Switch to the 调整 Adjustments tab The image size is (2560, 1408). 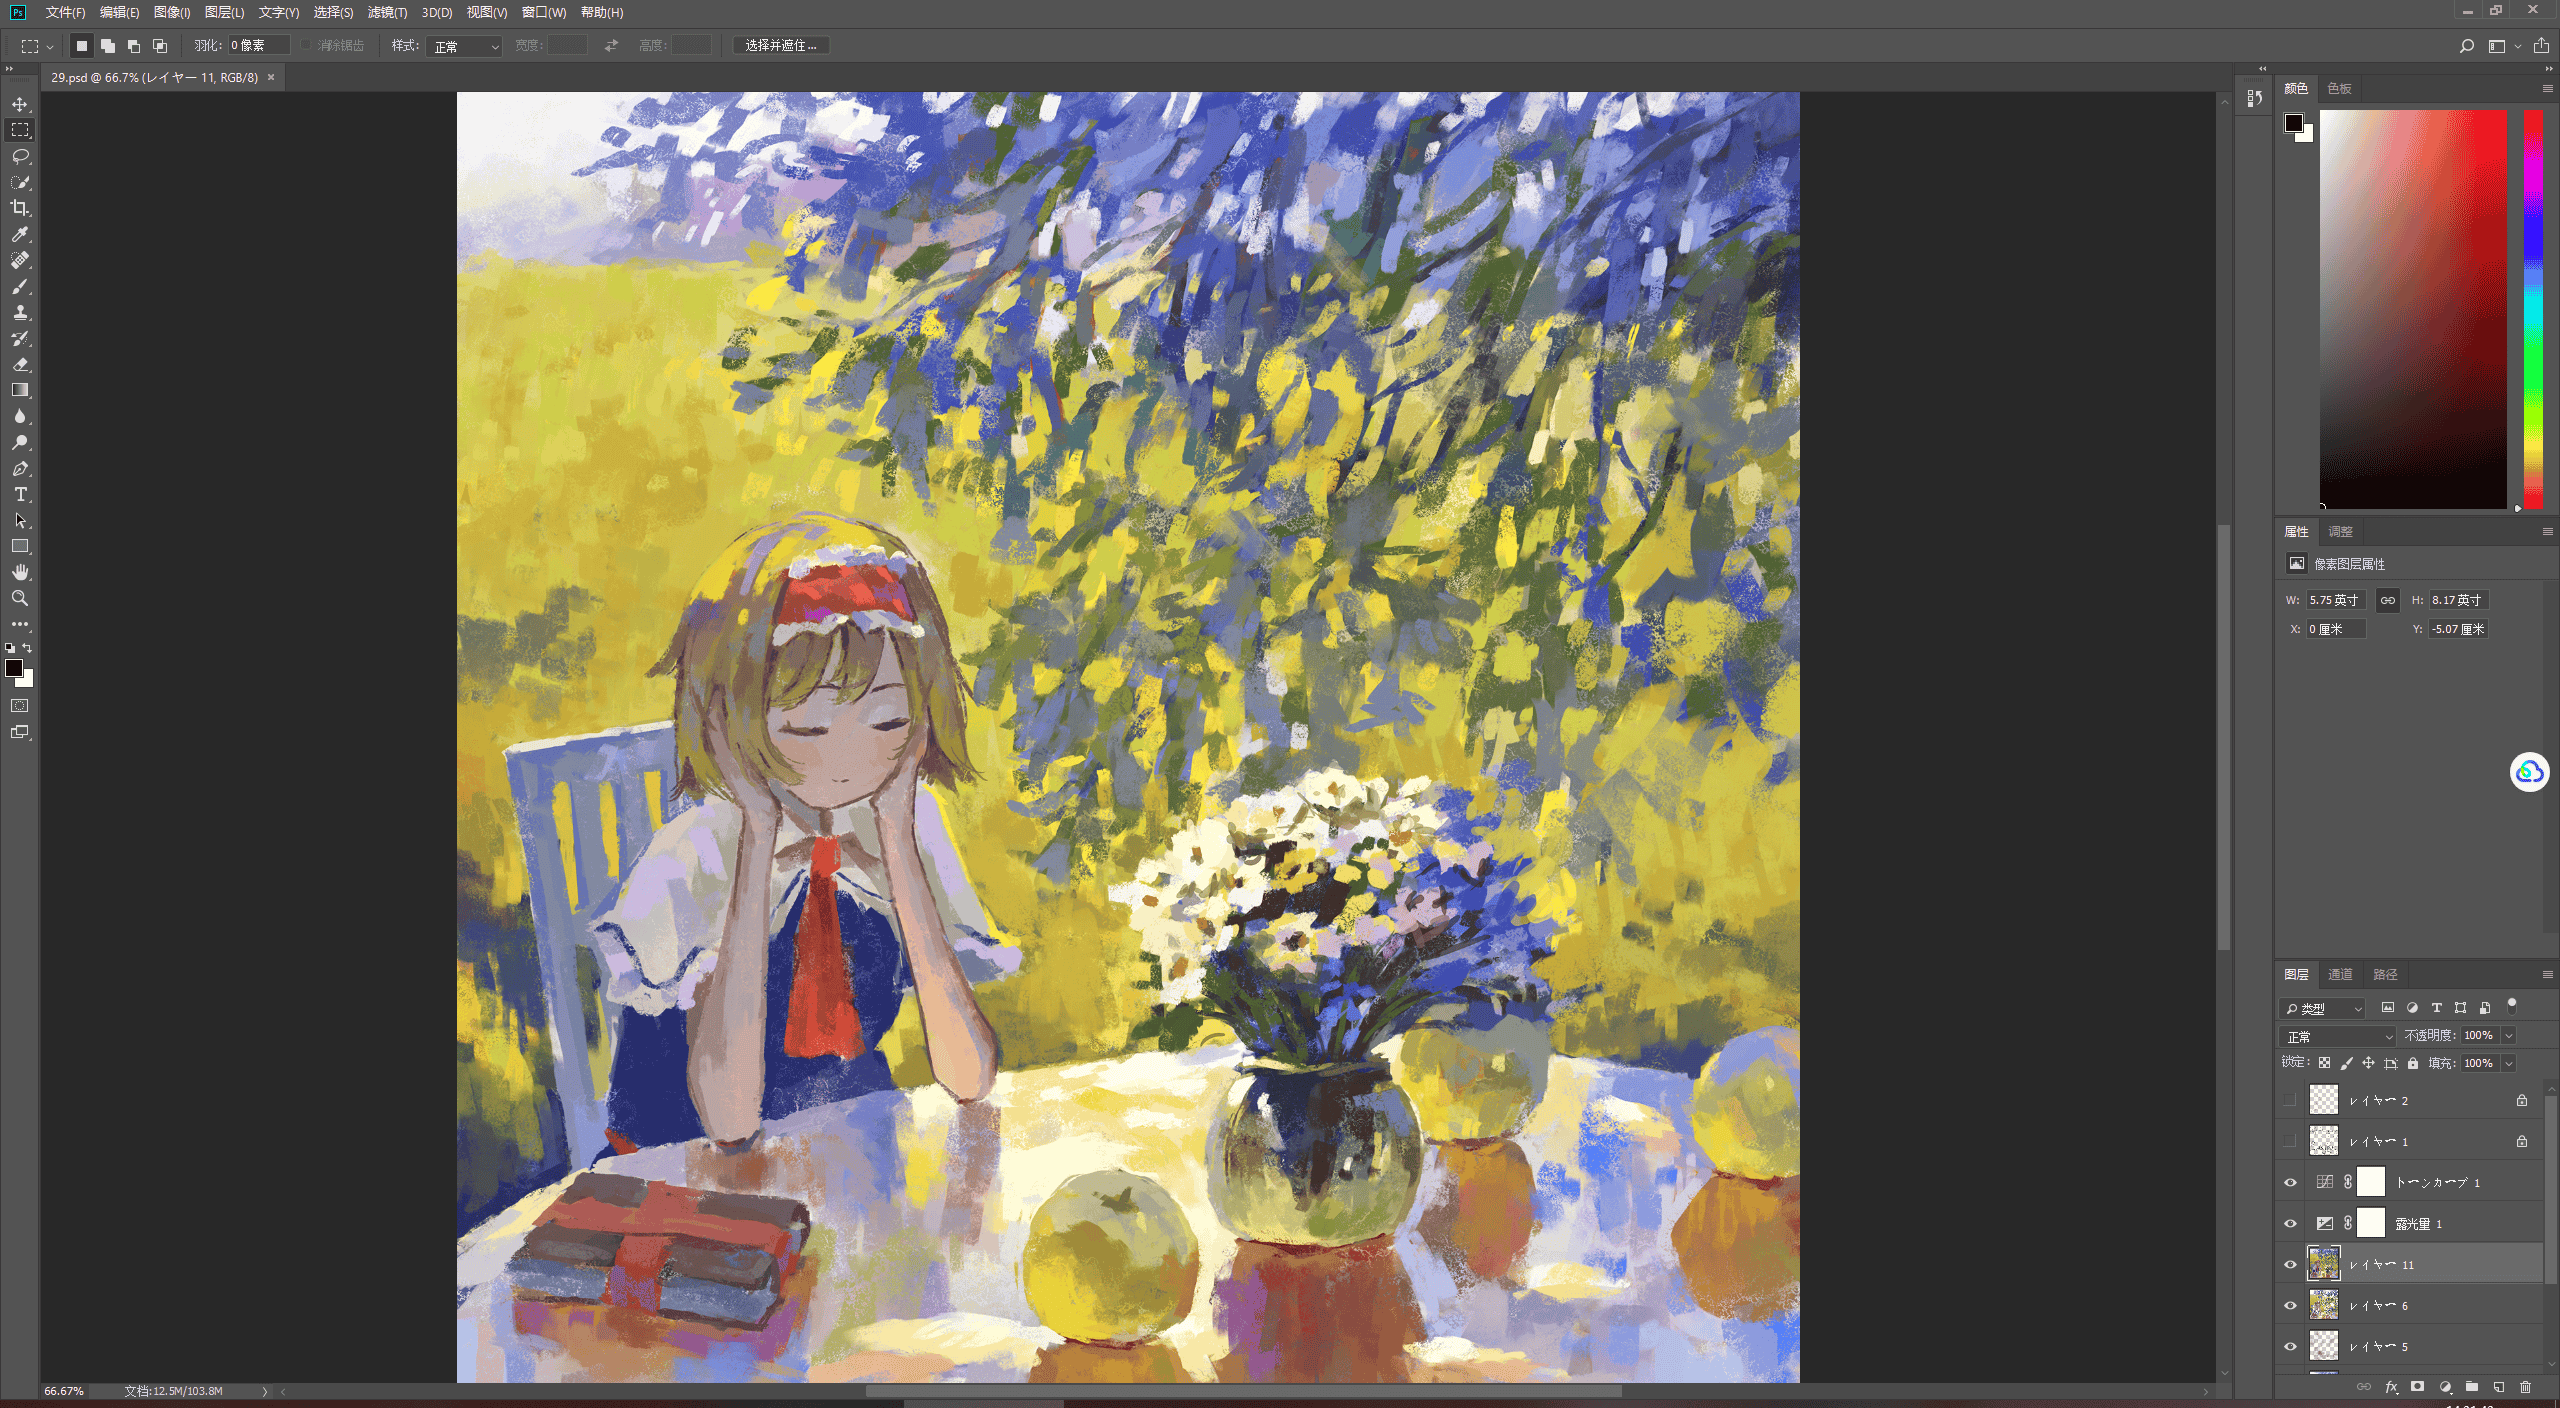(2340, 531)
